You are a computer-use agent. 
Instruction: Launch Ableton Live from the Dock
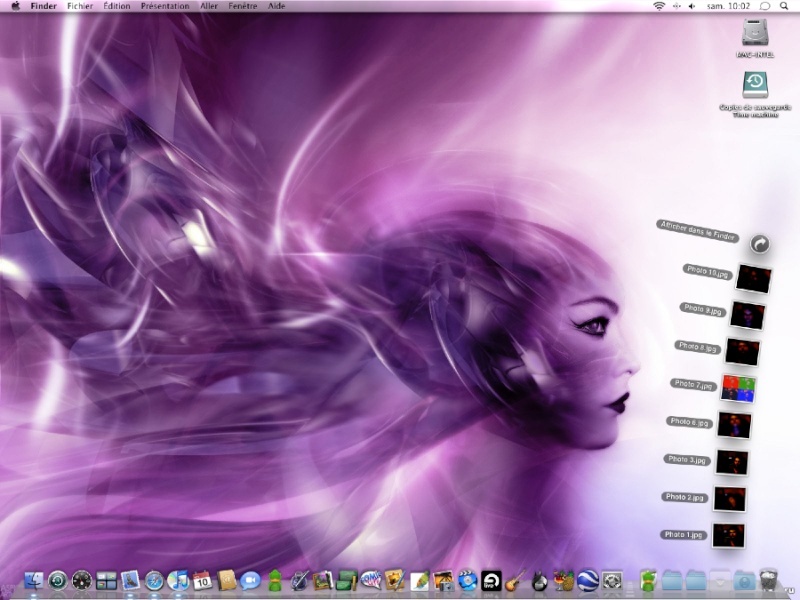(491, 581)
